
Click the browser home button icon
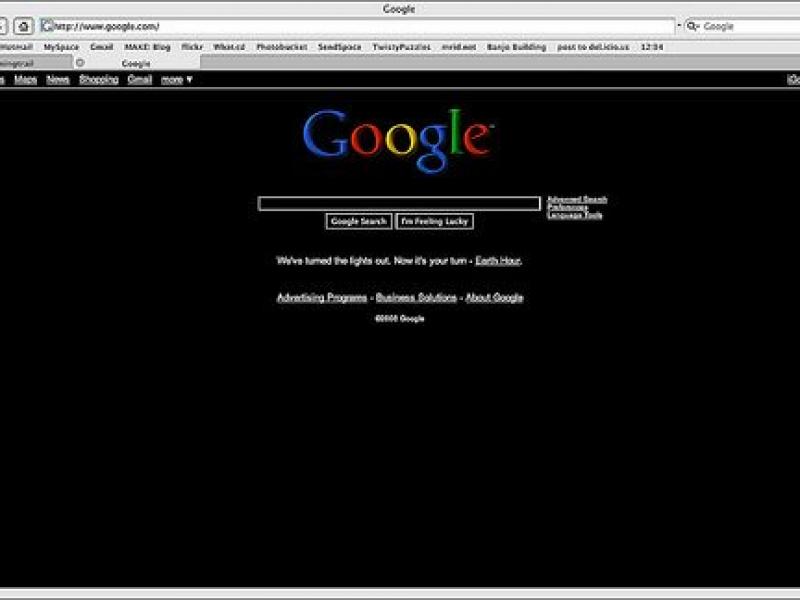[x=23, y=26]
